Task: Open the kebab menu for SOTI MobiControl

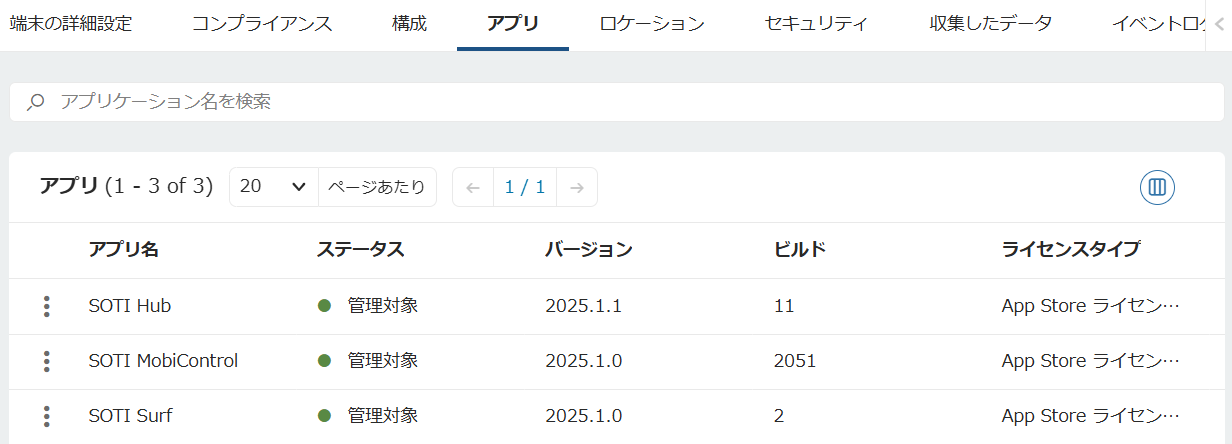Action: (x=47, y=362)
